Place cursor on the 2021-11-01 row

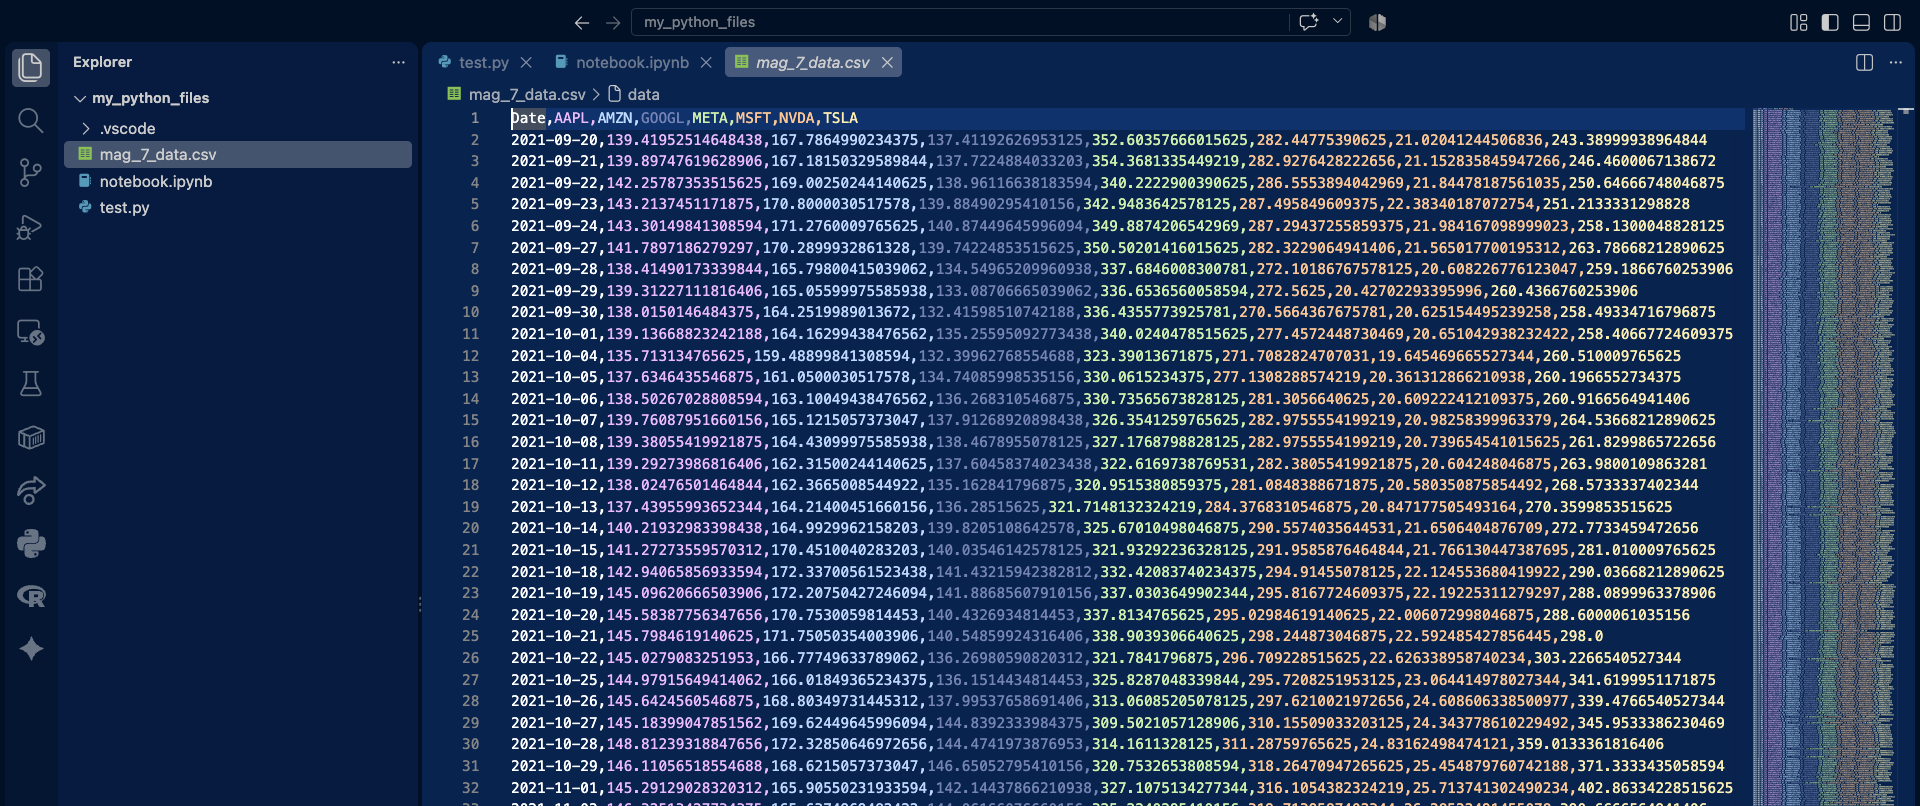(x=1122, y=788)
